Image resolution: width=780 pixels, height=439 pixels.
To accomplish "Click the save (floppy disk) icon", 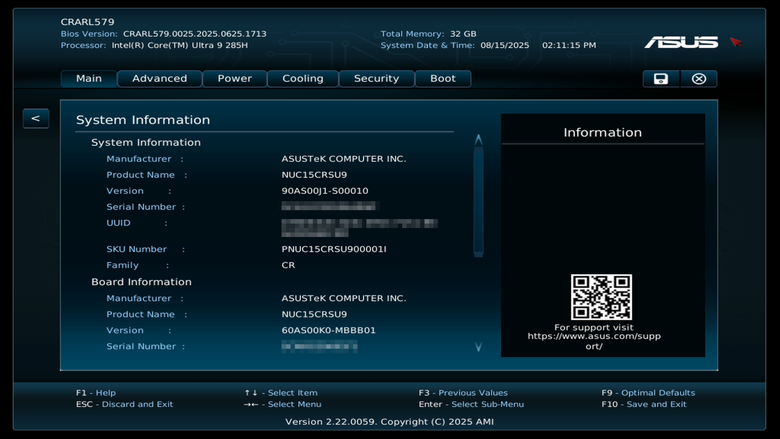I will [x=661, y=79].
